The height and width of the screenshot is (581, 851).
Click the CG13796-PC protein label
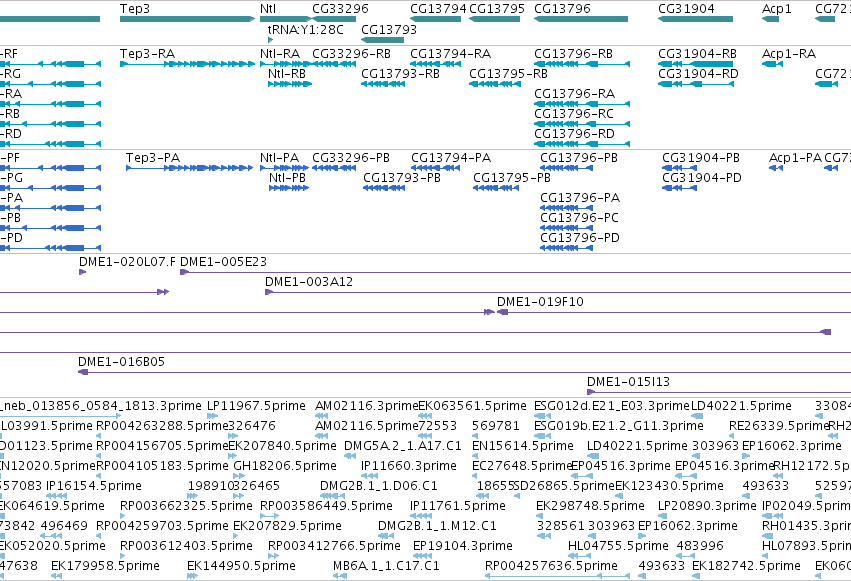580,218
